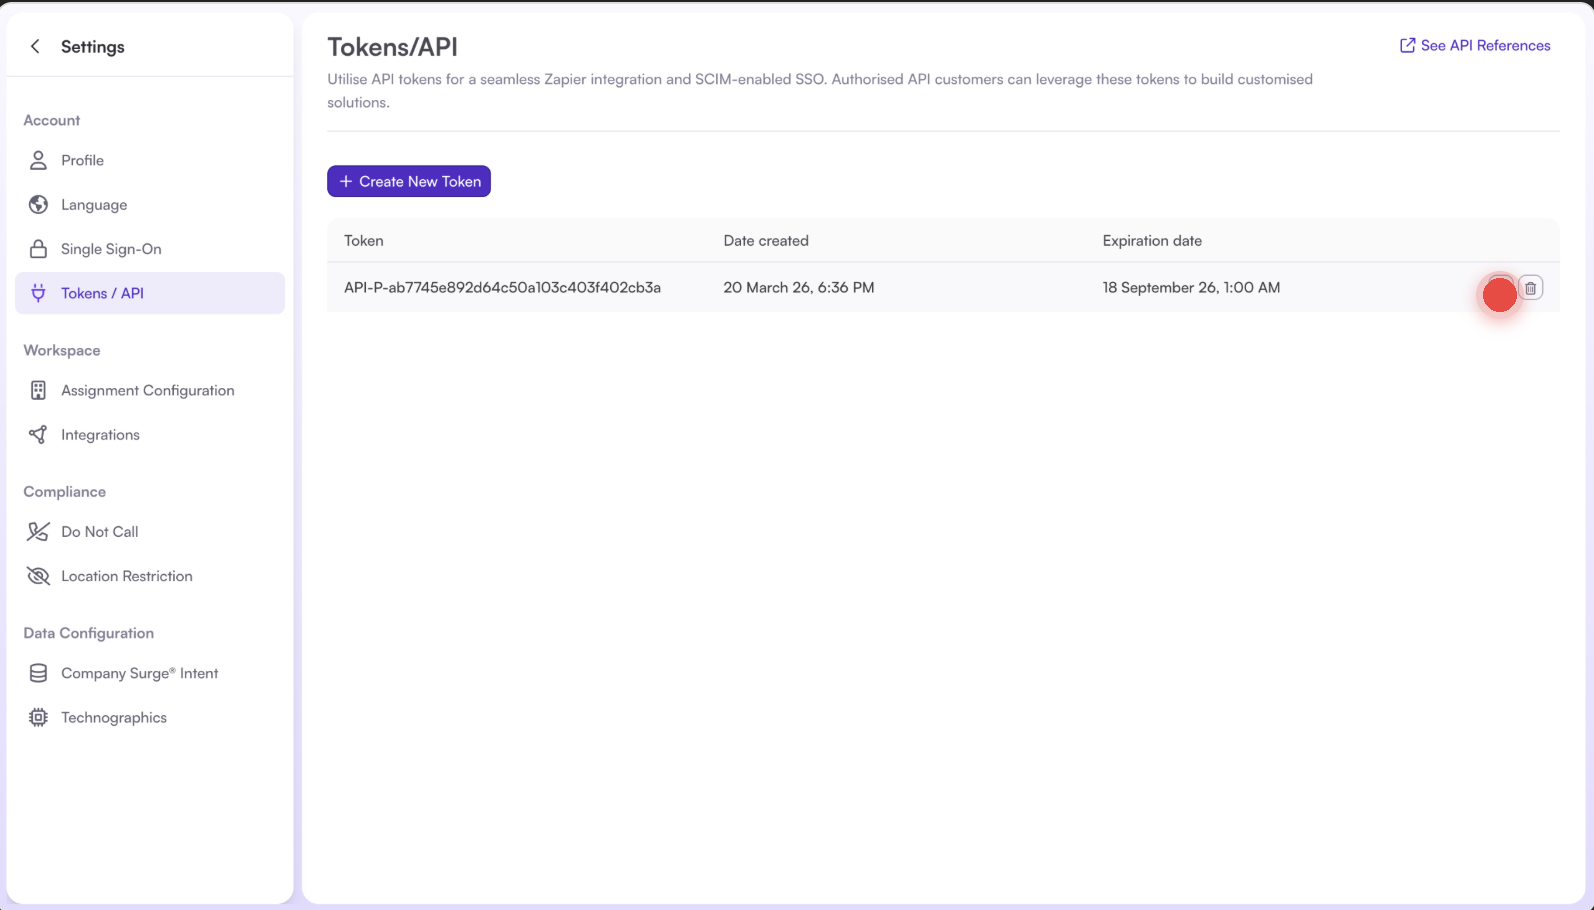Go back using the Settings back arrow
1594x910 pixels.
pyautogui.click(x=35, y=46)
